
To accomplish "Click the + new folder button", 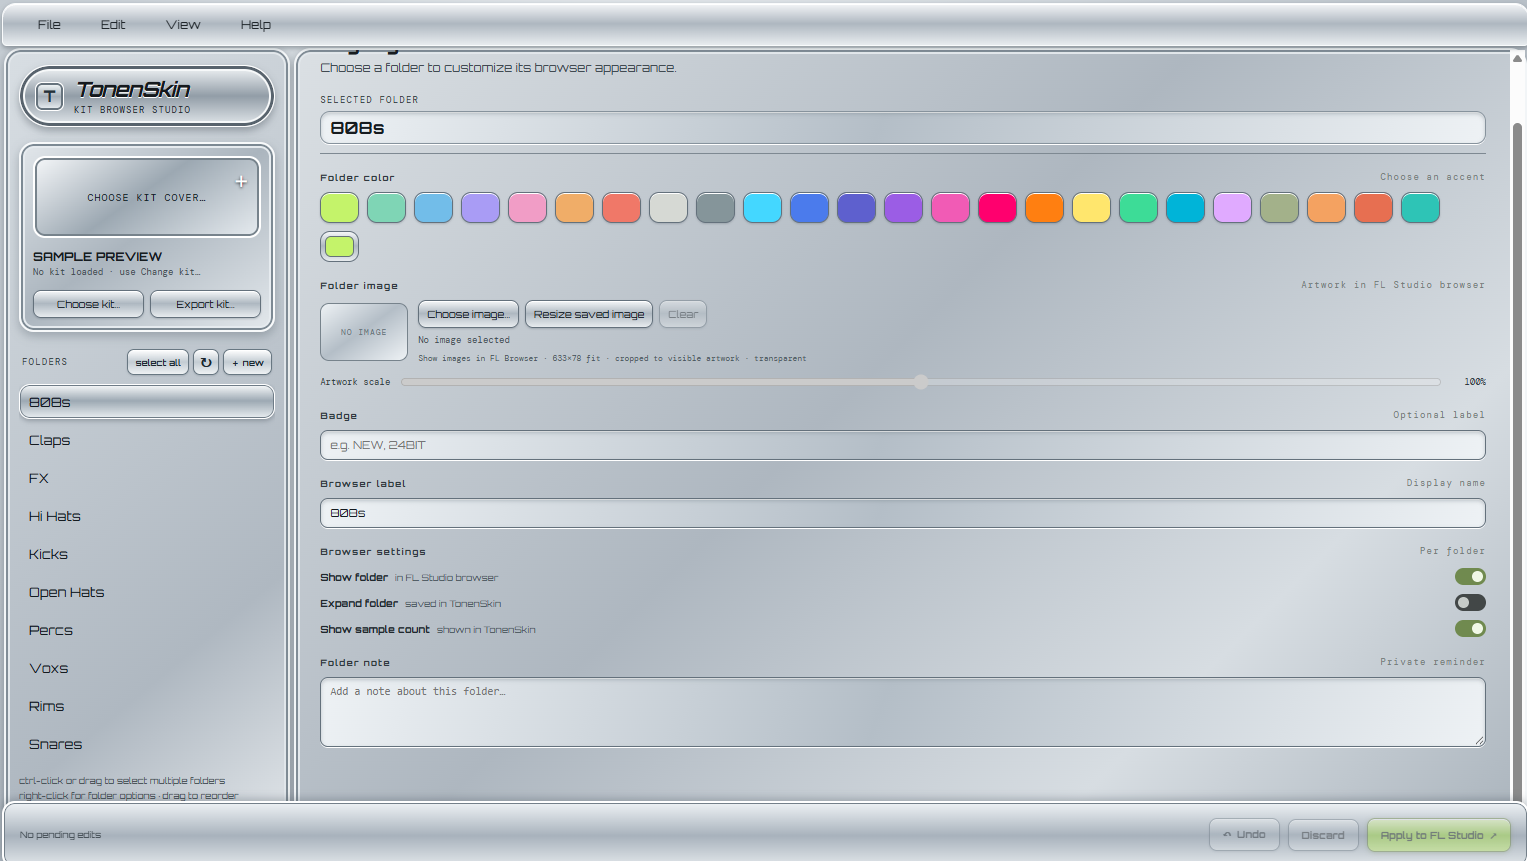I will [248, 362].
